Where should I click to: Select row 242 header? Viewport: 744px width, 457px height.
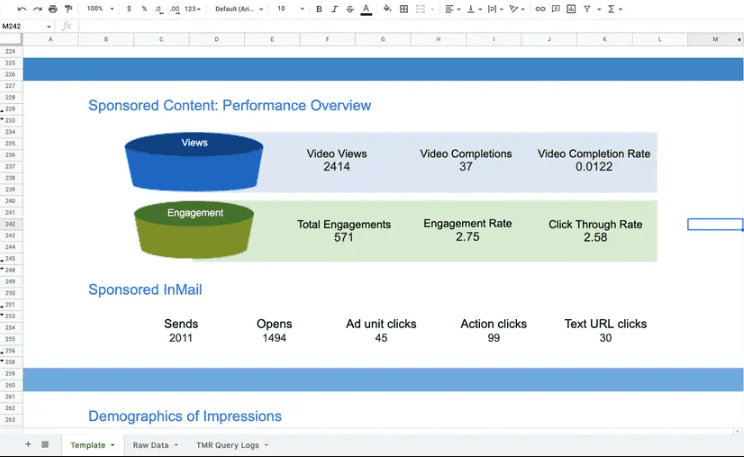tap(10, 224)
